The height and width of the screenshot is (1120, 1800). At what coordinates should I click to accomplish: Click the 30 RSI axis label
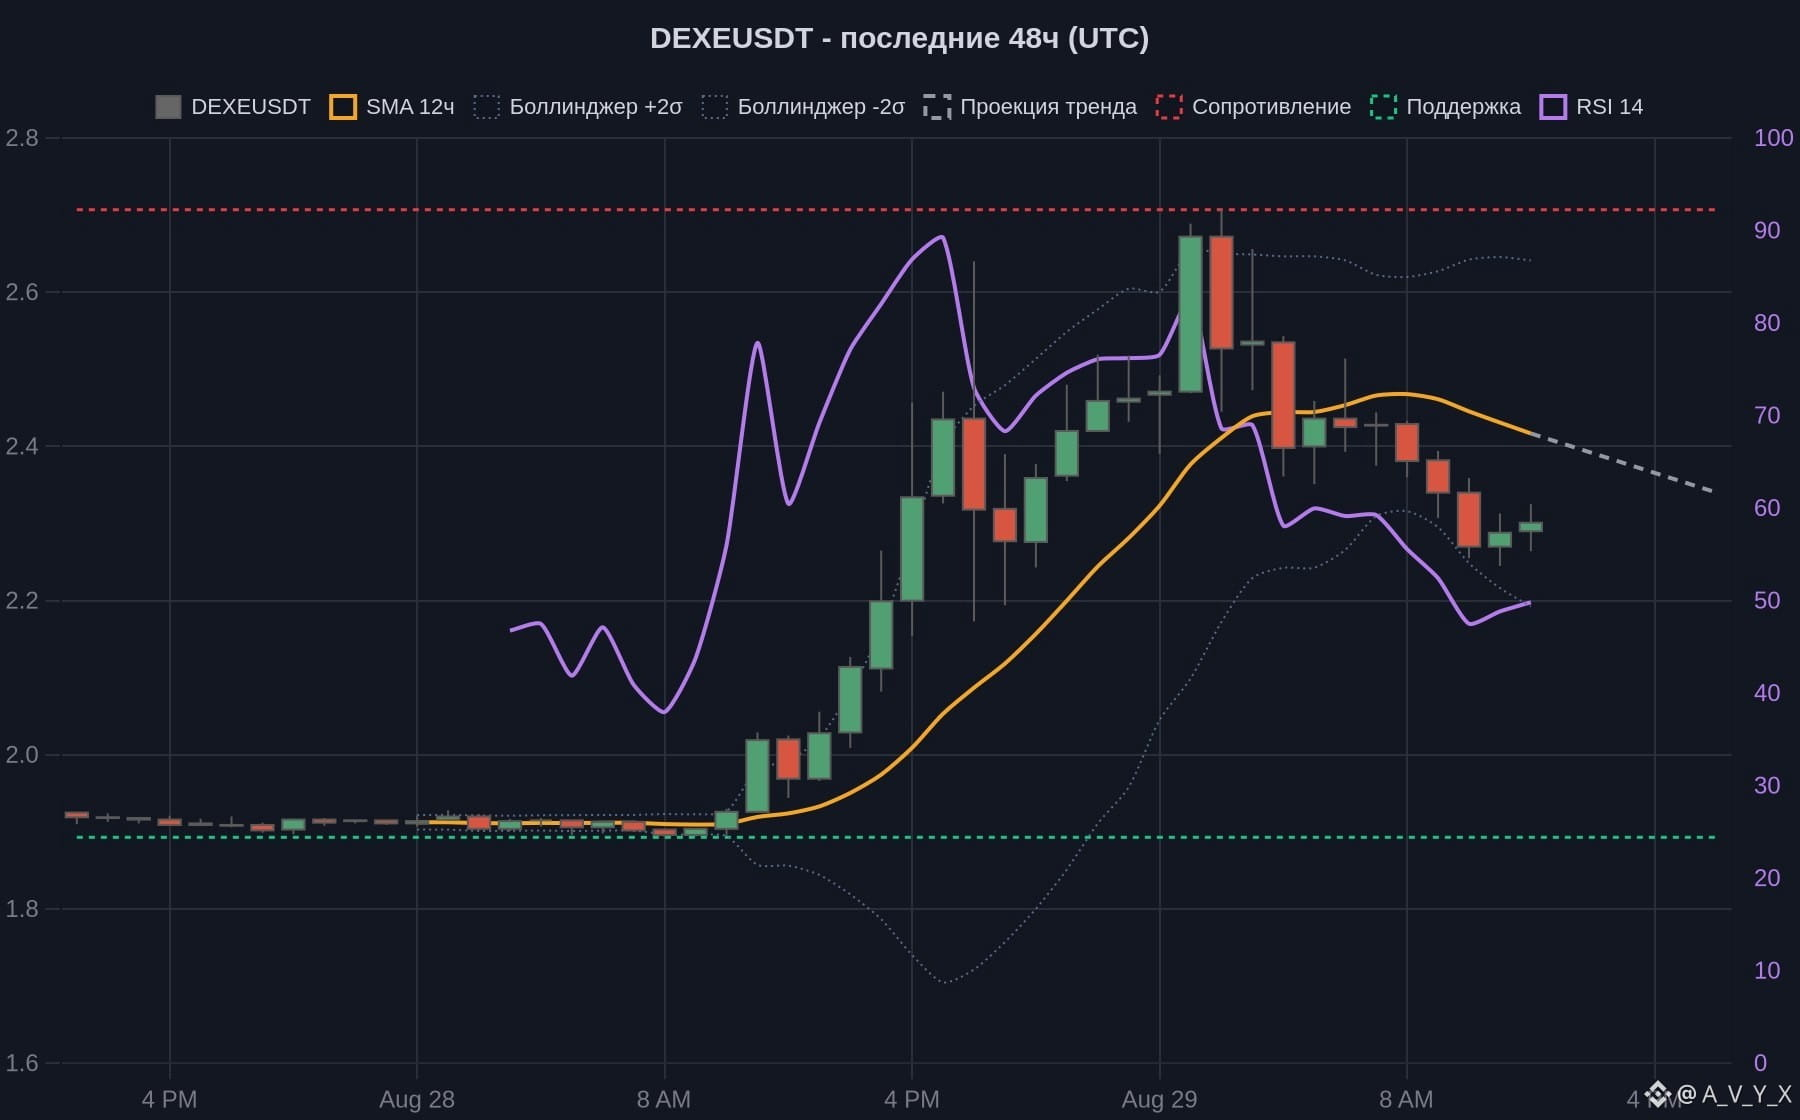pos(1767,786)
